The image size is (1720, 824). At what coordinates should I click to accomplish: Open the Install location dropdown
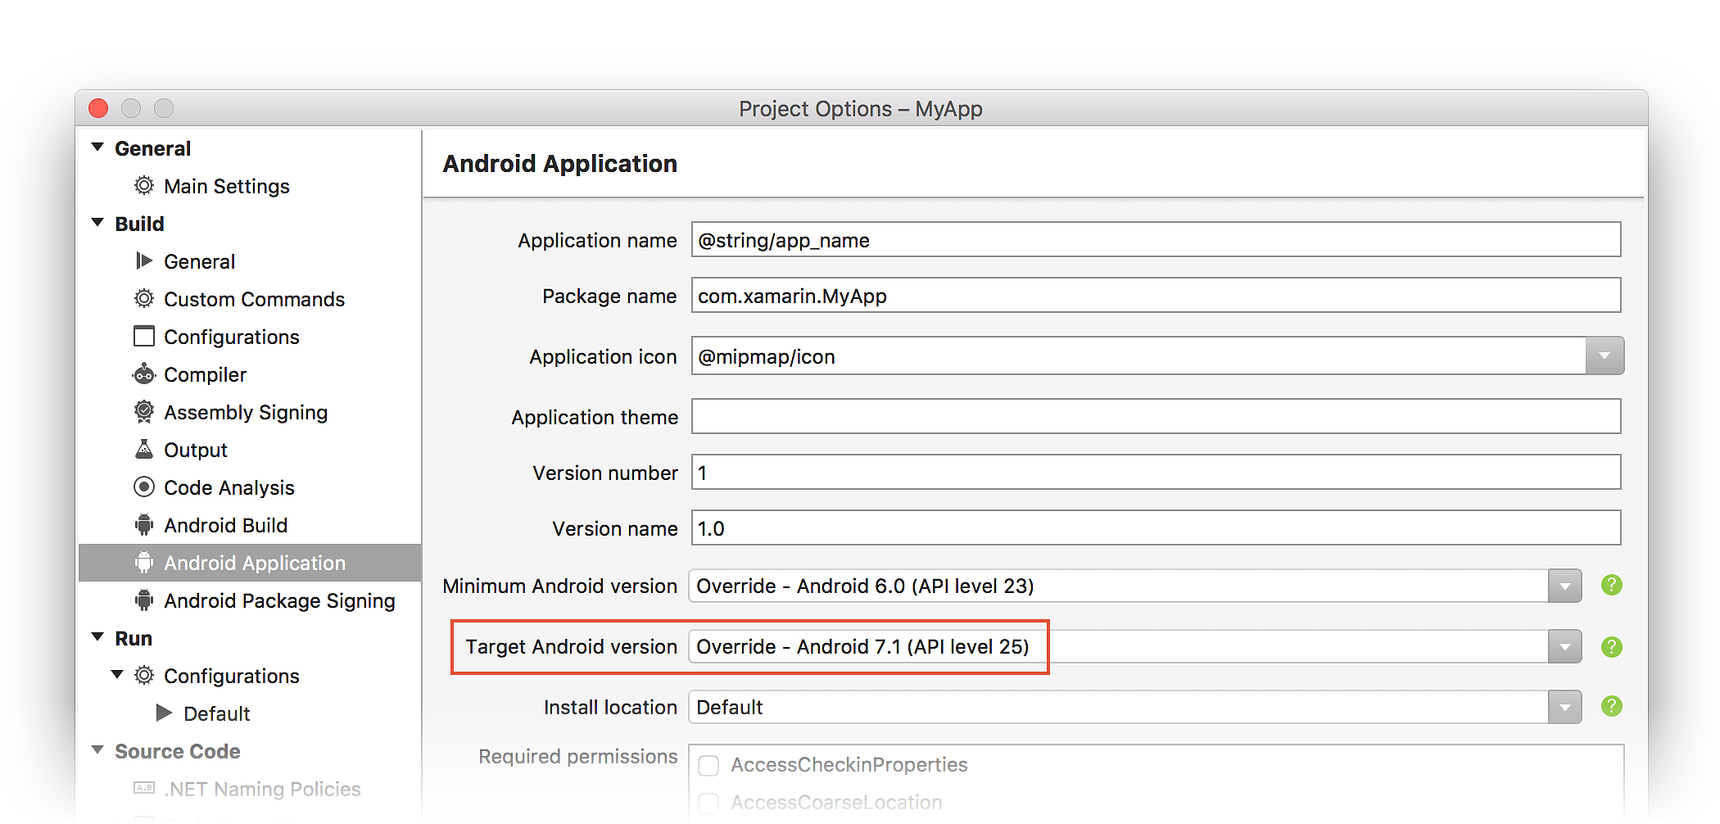point(1565,707)
